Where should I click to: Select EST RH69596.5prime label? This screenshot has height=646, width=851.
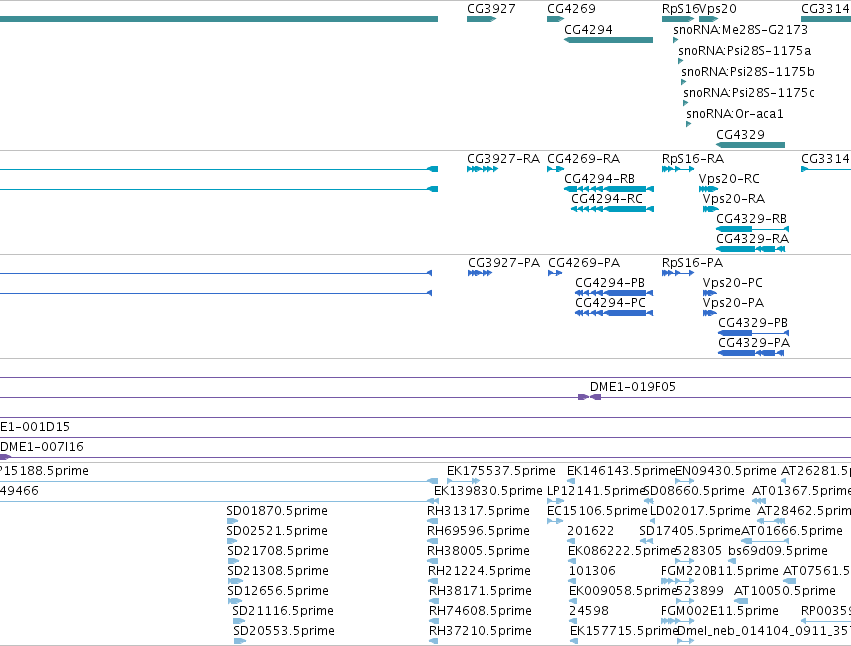click(478, 531)
